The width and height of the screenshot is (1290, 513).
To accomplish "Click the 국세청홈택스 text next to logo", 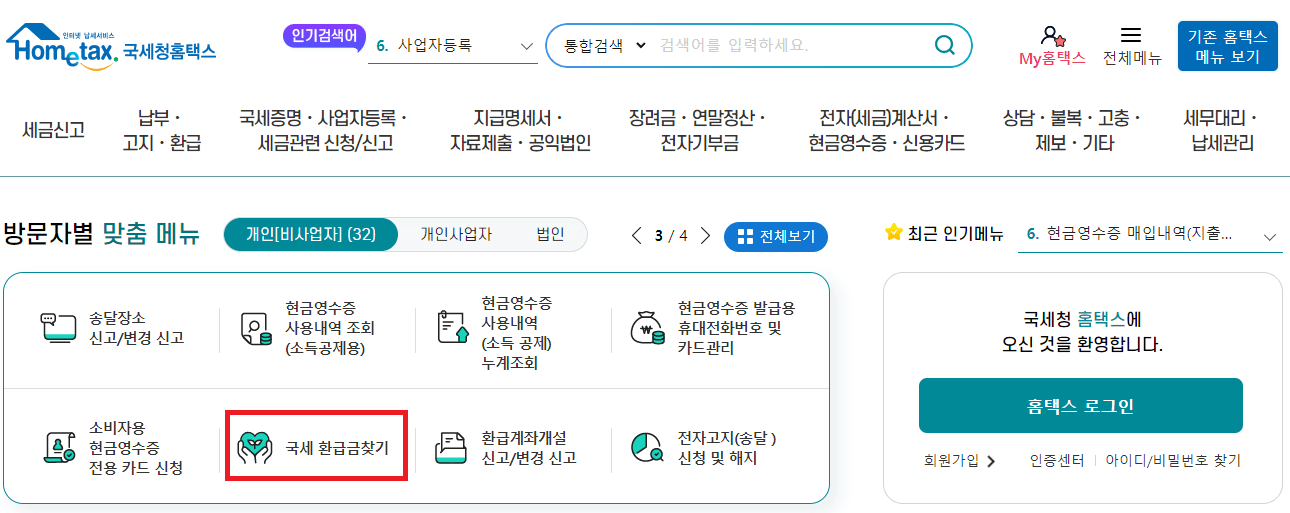I will [x=170, y=51].
